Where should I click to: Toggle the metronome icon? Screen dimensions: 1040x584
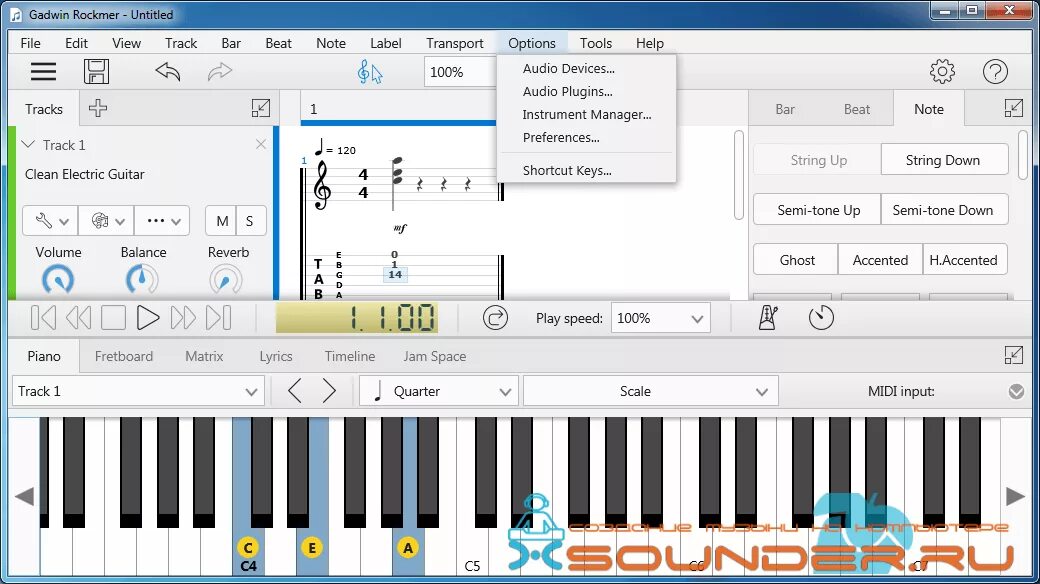tap(768, 318)
